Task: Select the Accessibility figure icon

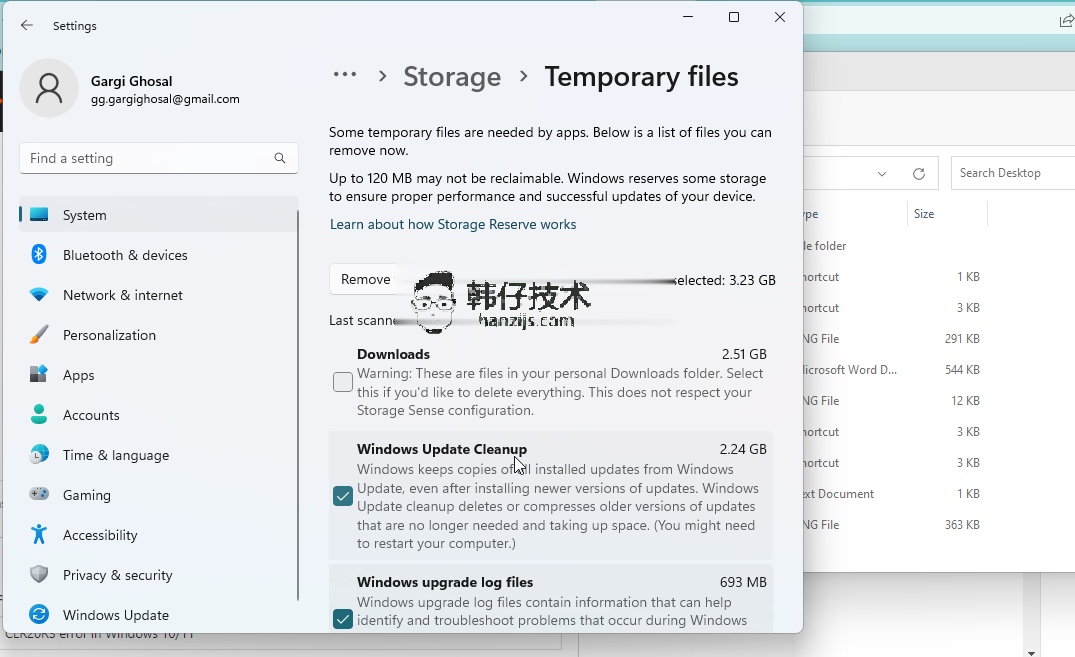Action: click(x=39, y=534)
